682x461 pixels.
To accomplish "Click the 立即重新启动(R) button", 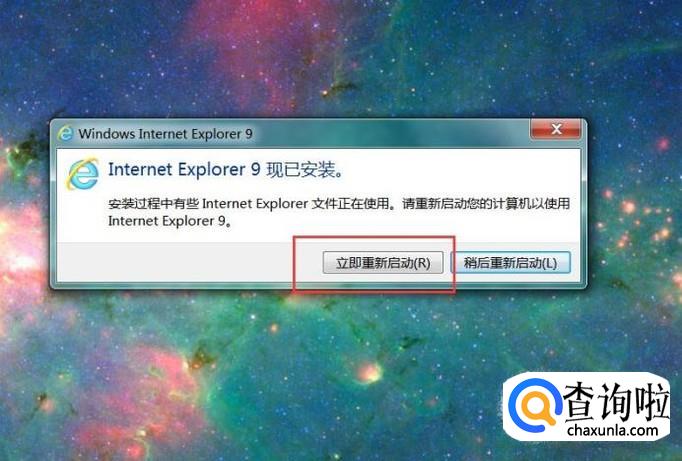I will pos(383,263).
